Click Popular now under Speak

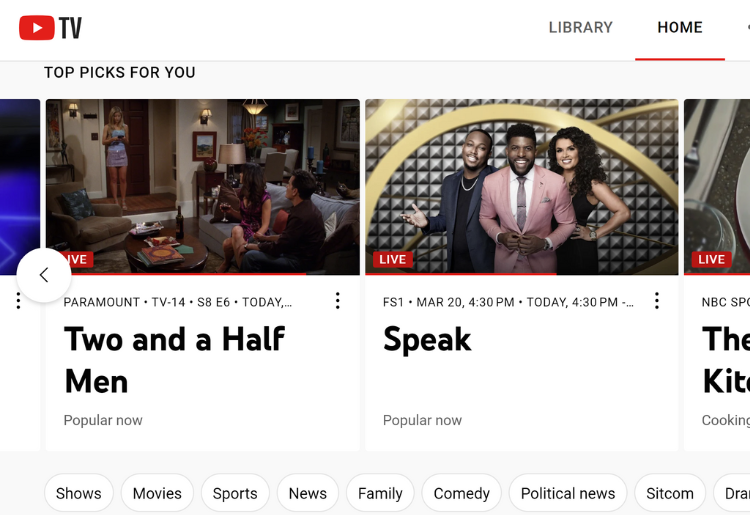422,420
